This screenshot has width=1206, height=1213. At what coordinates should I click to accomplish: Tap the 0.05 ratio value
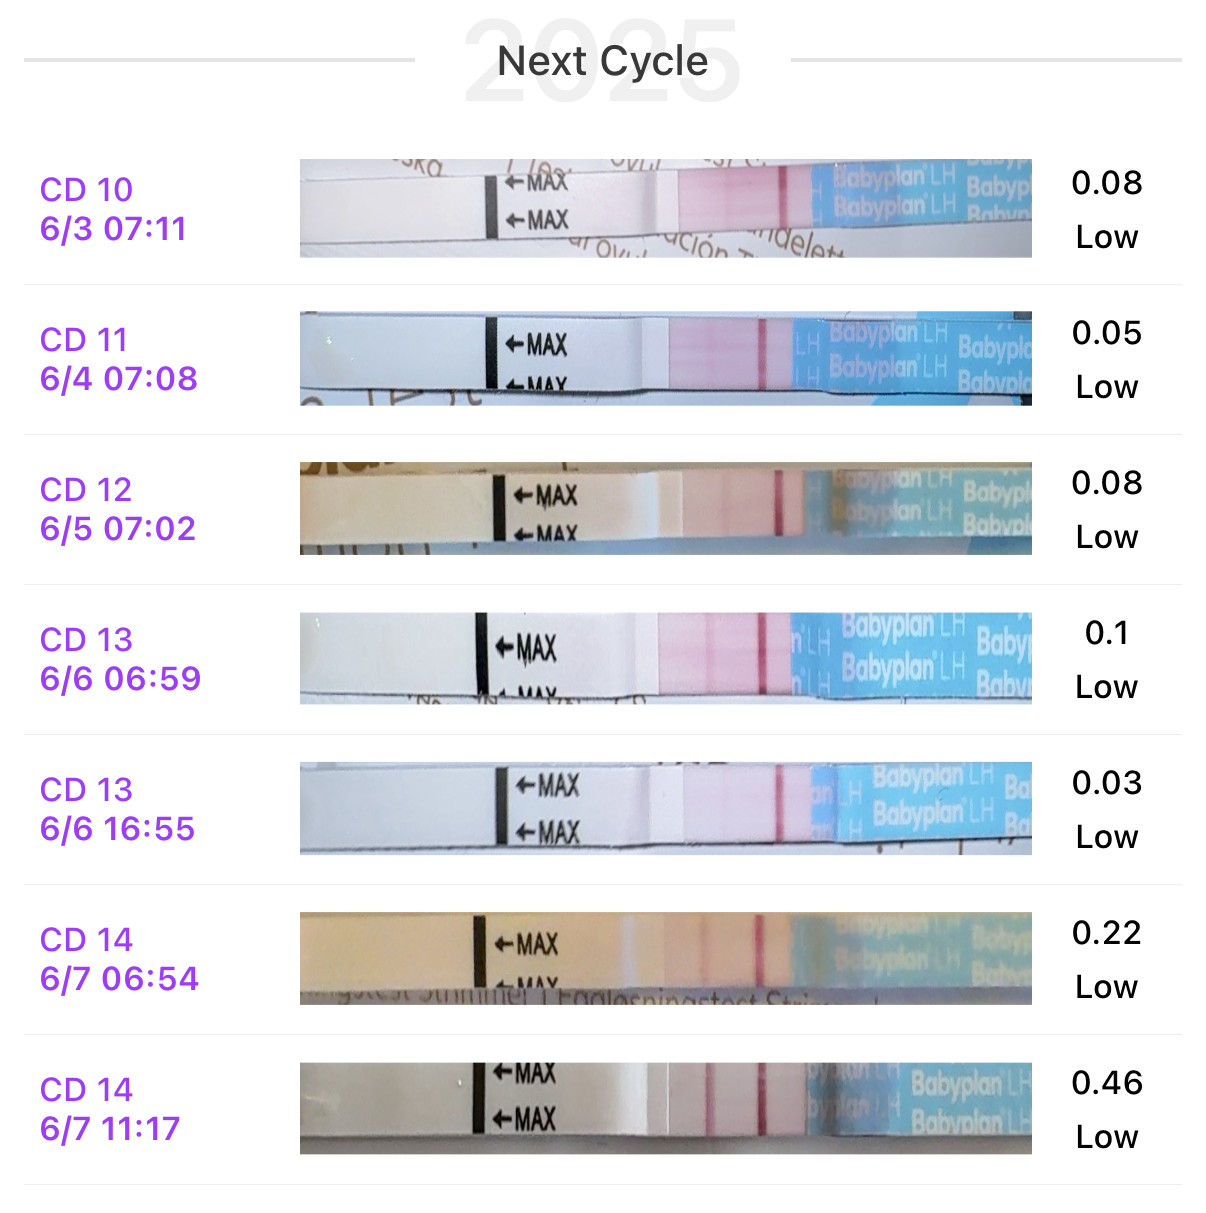[x=1106, y=333]
